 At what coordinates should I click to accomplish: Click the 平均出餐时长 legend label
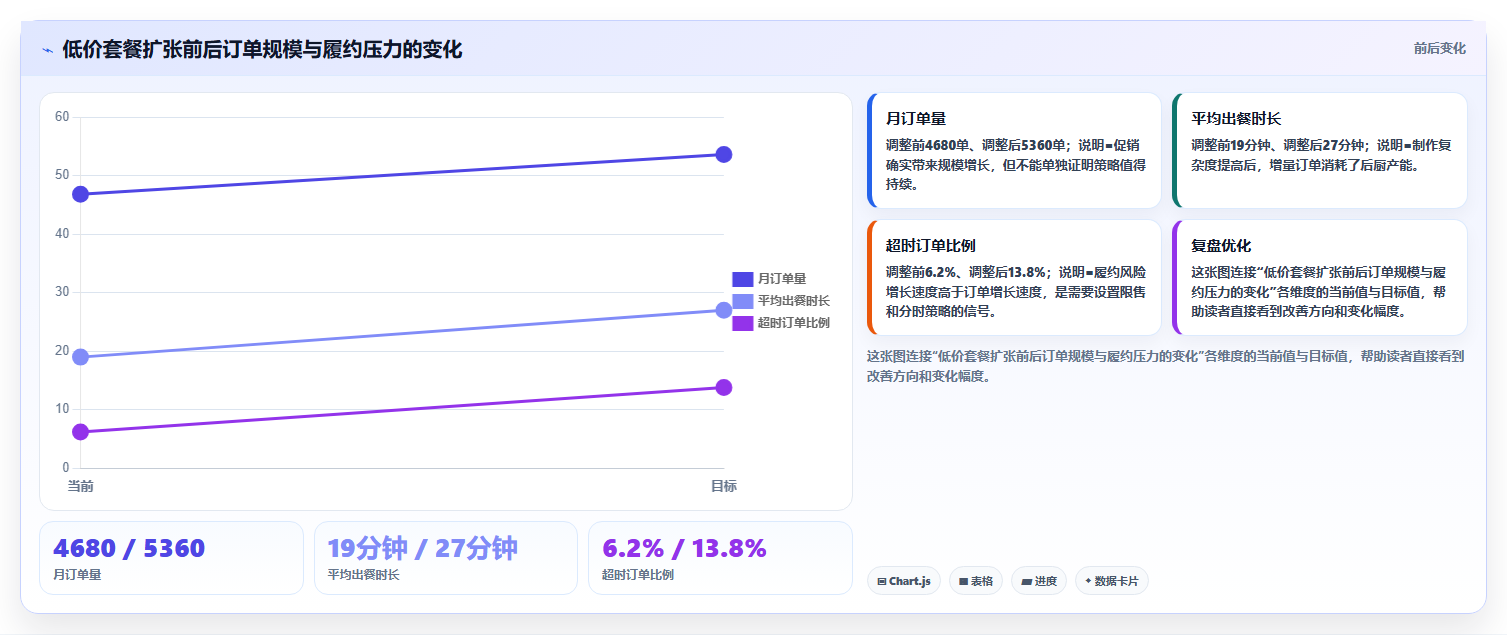(794, 301)
